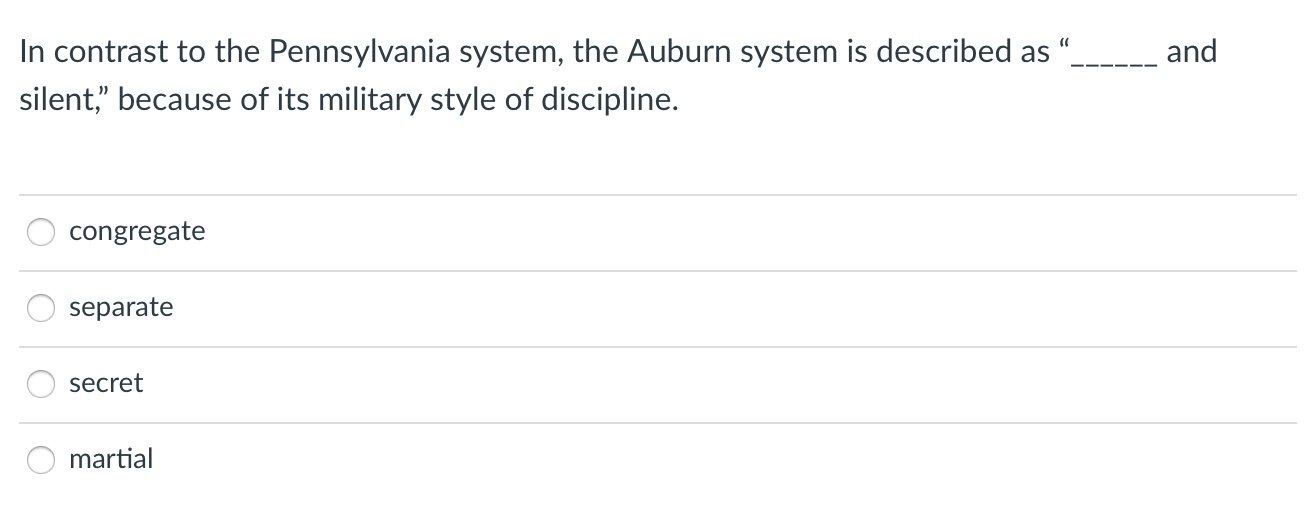Mark the secret option's radio circle
Image resolution: width=1312 pixels, height=518 pixels.
point(41,385)
